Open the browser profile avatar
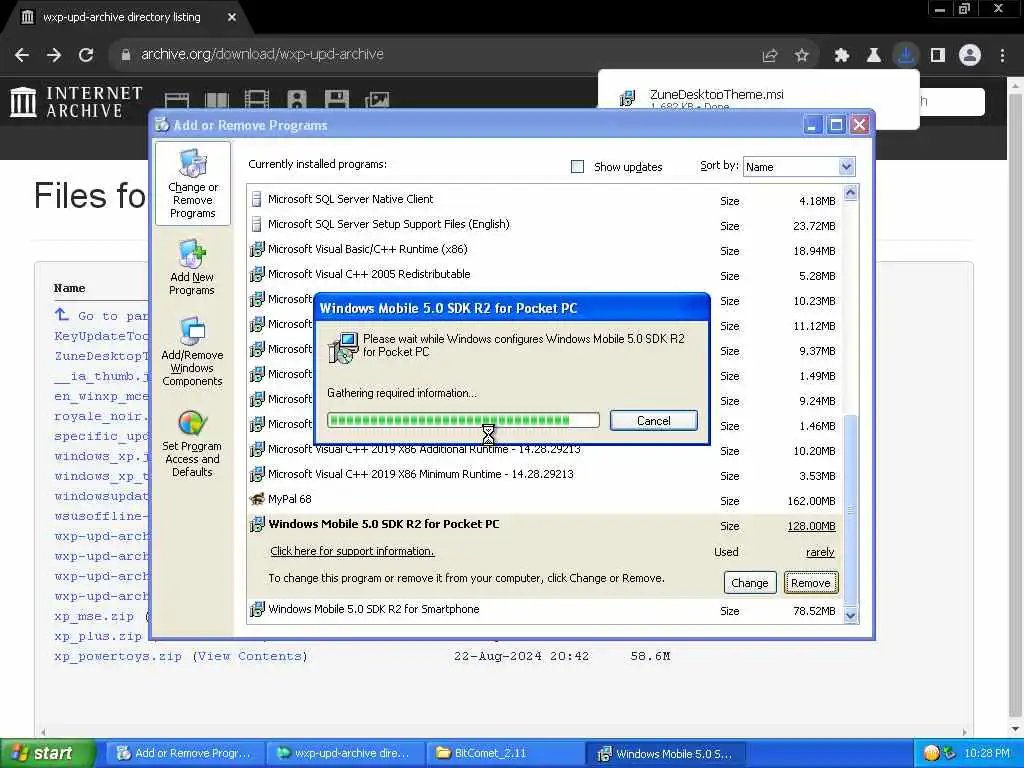 970,56
